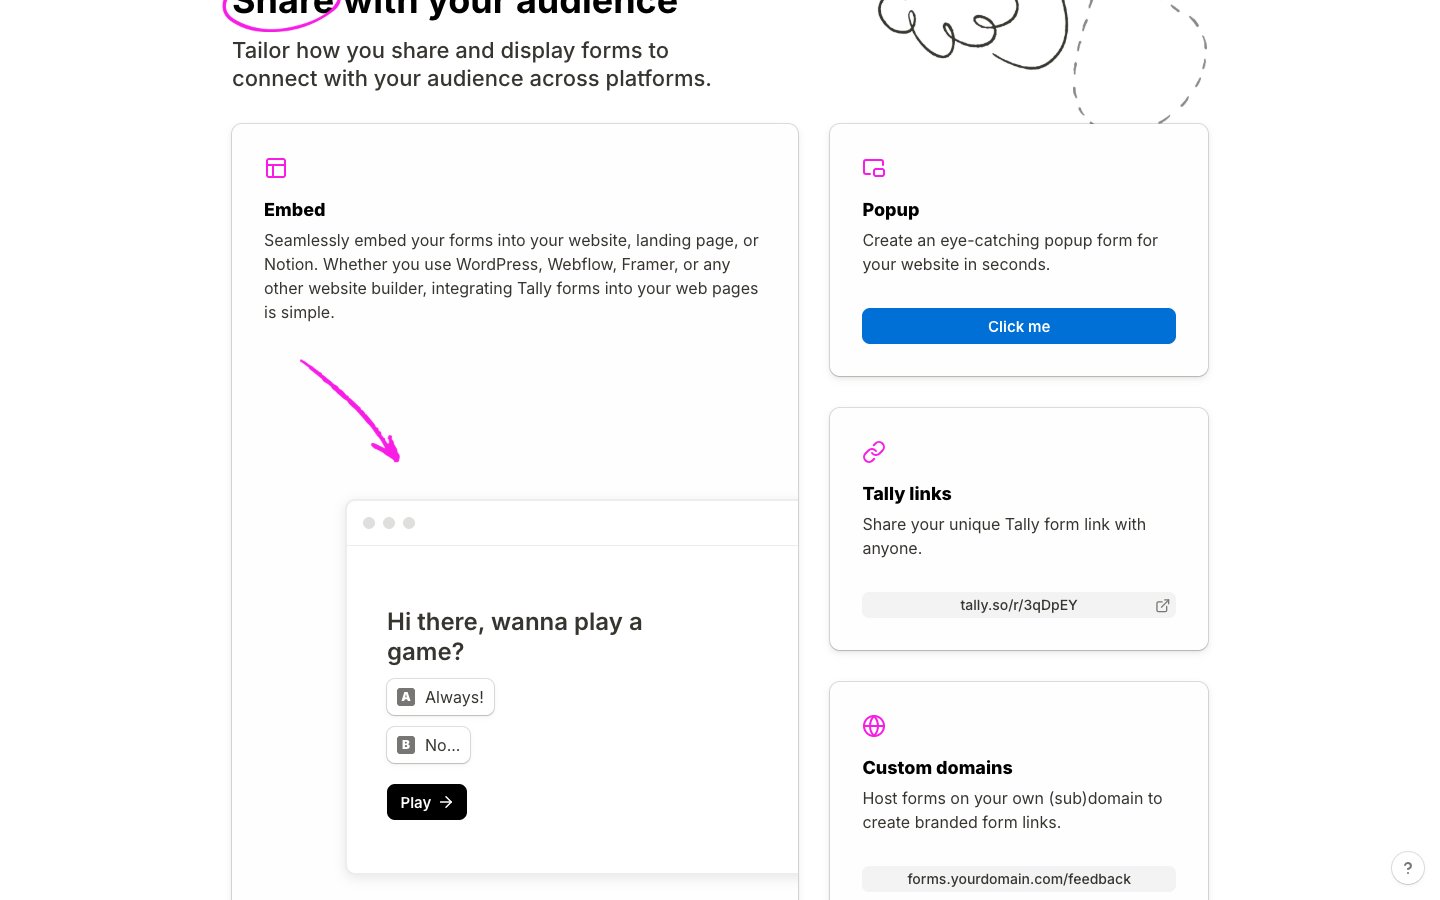
Task: Click the letter A badge icon
Action: (x=406, y=697)
